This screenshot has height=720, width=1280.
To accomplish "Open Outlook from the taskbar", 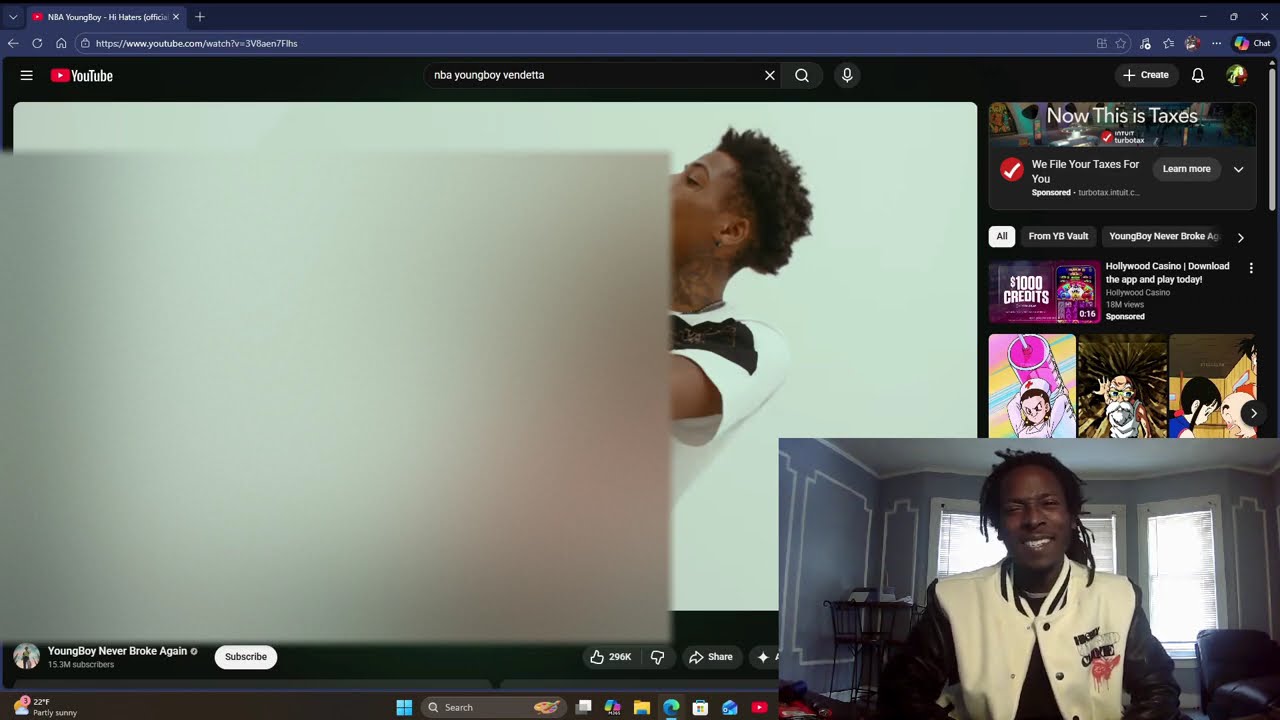I will tap(730, 707).
